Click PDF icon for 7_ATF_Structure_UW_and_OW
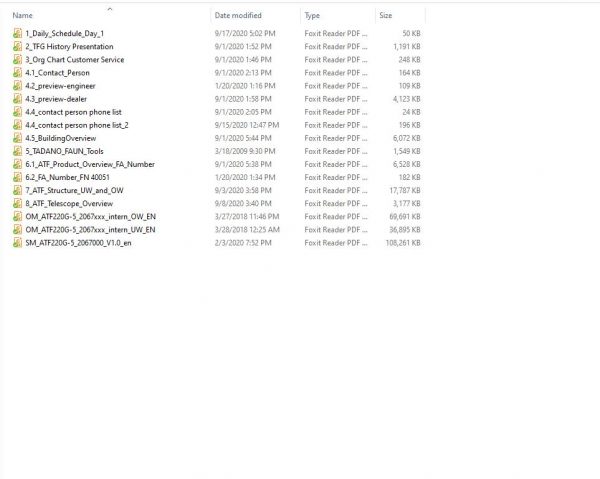The height and width of the screenshot is (479, 600). [x=17, y=190]
